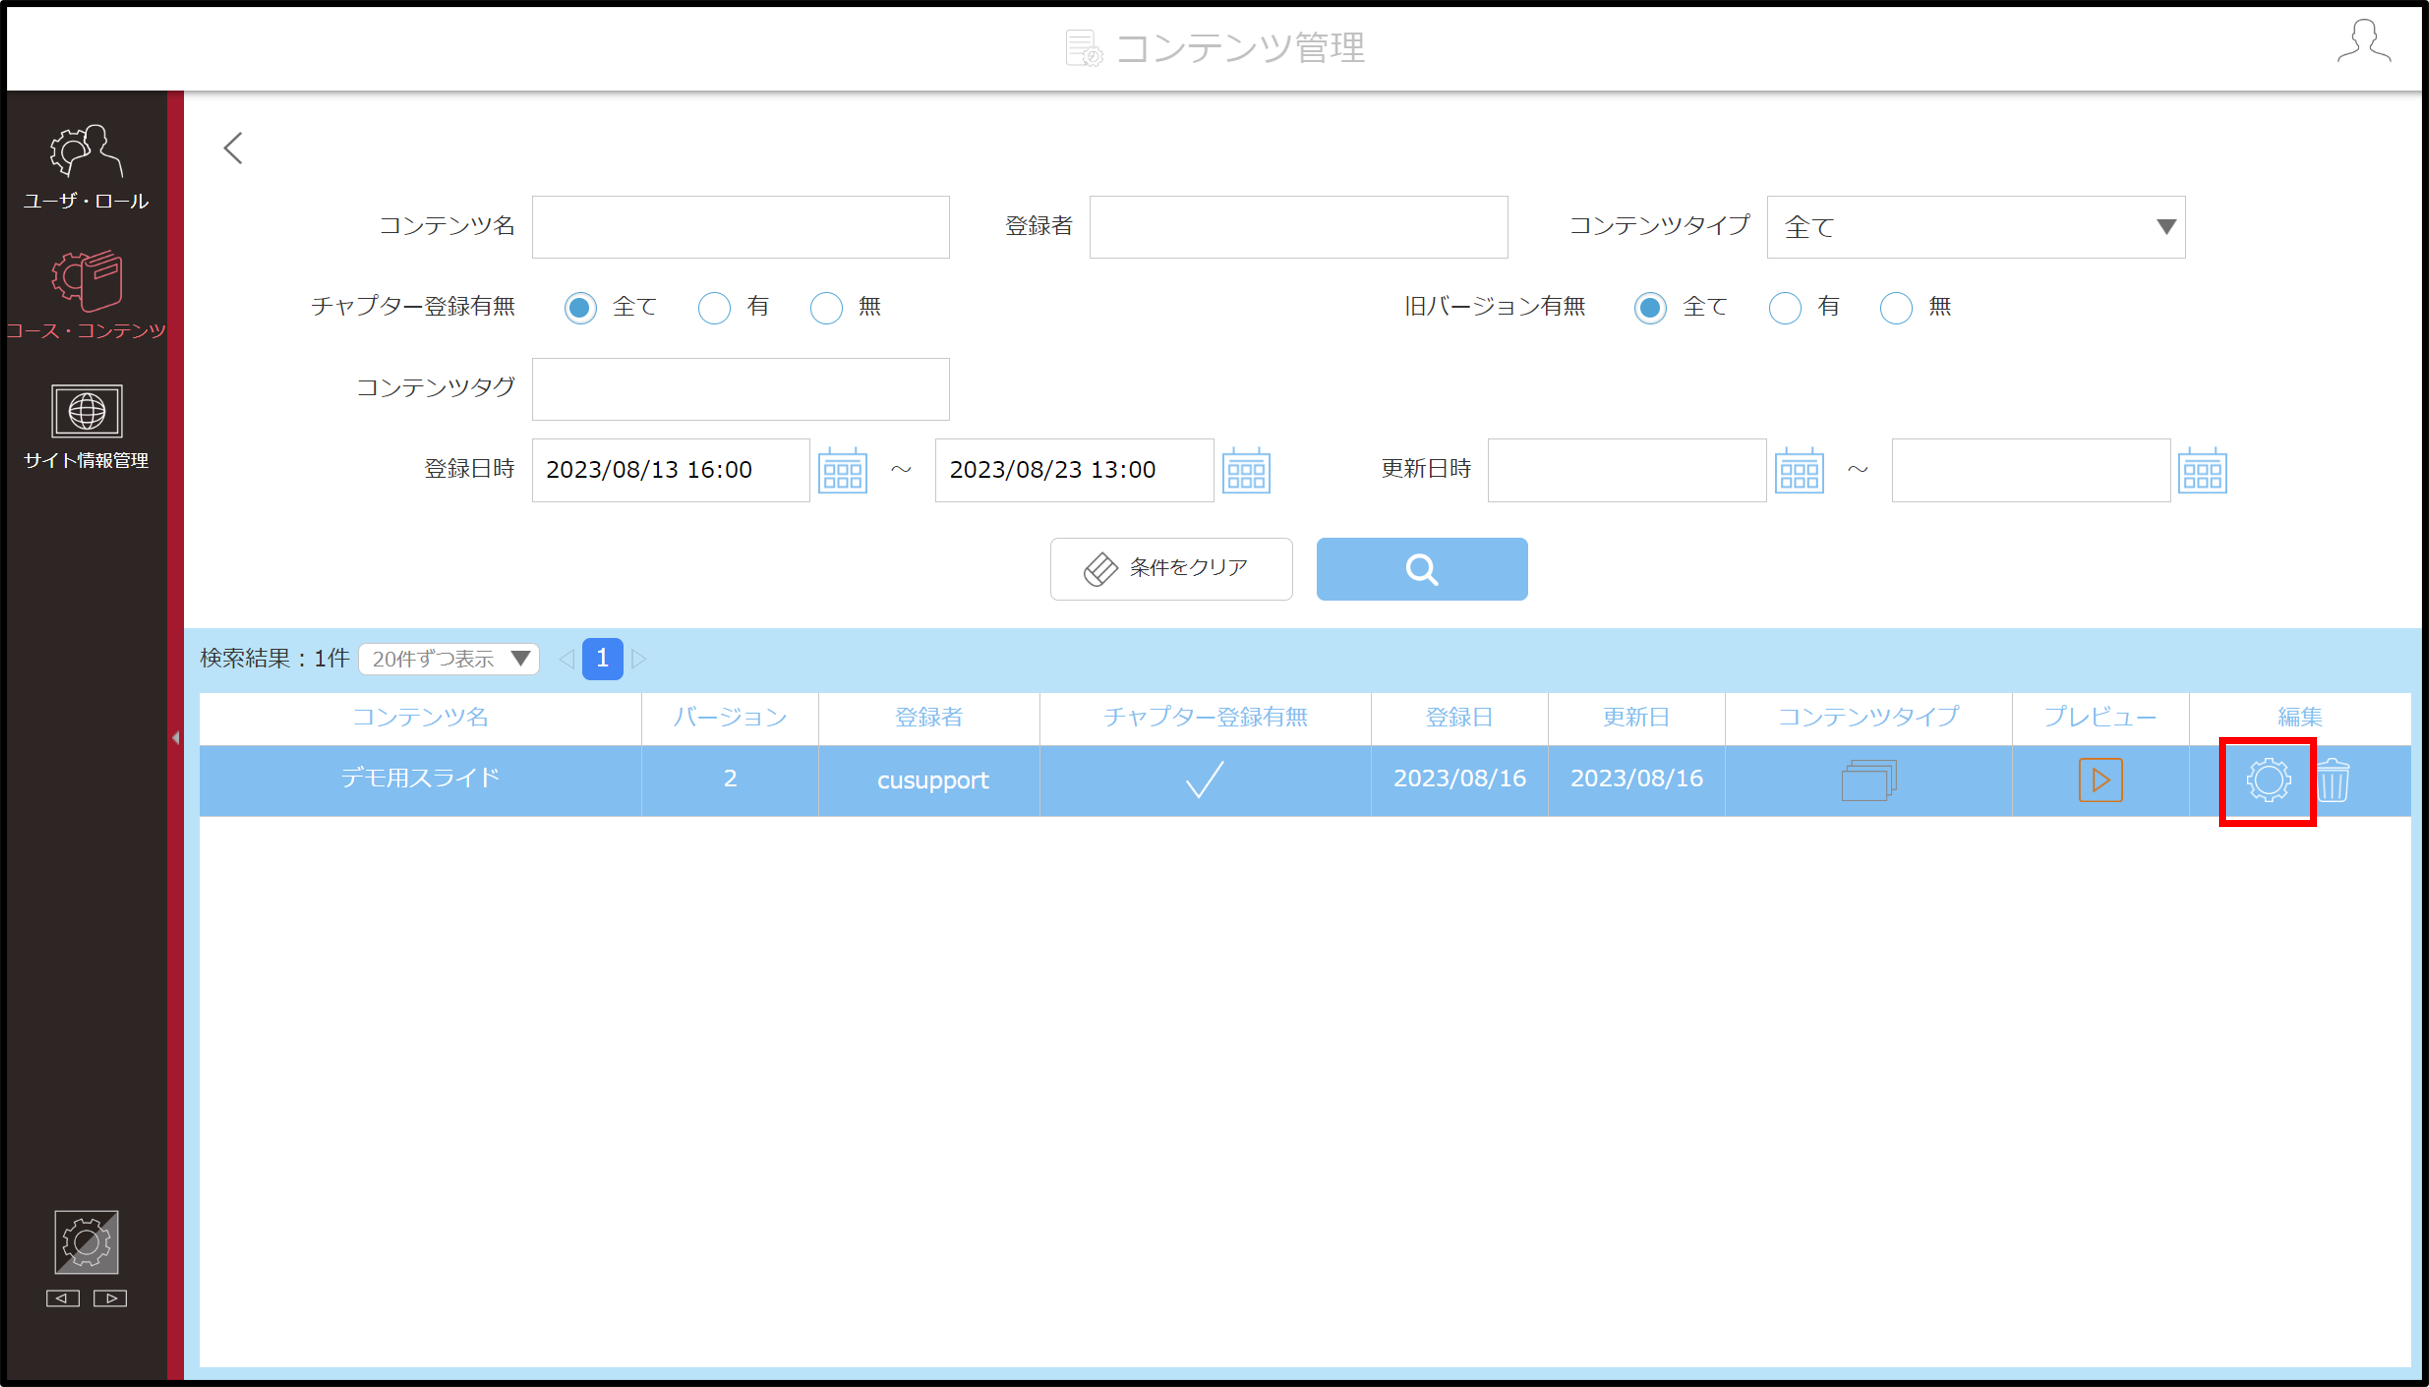This screenshot has width=2429, height=1387.
Task: Sort by 登録者 column header
Action: point(929,717)
